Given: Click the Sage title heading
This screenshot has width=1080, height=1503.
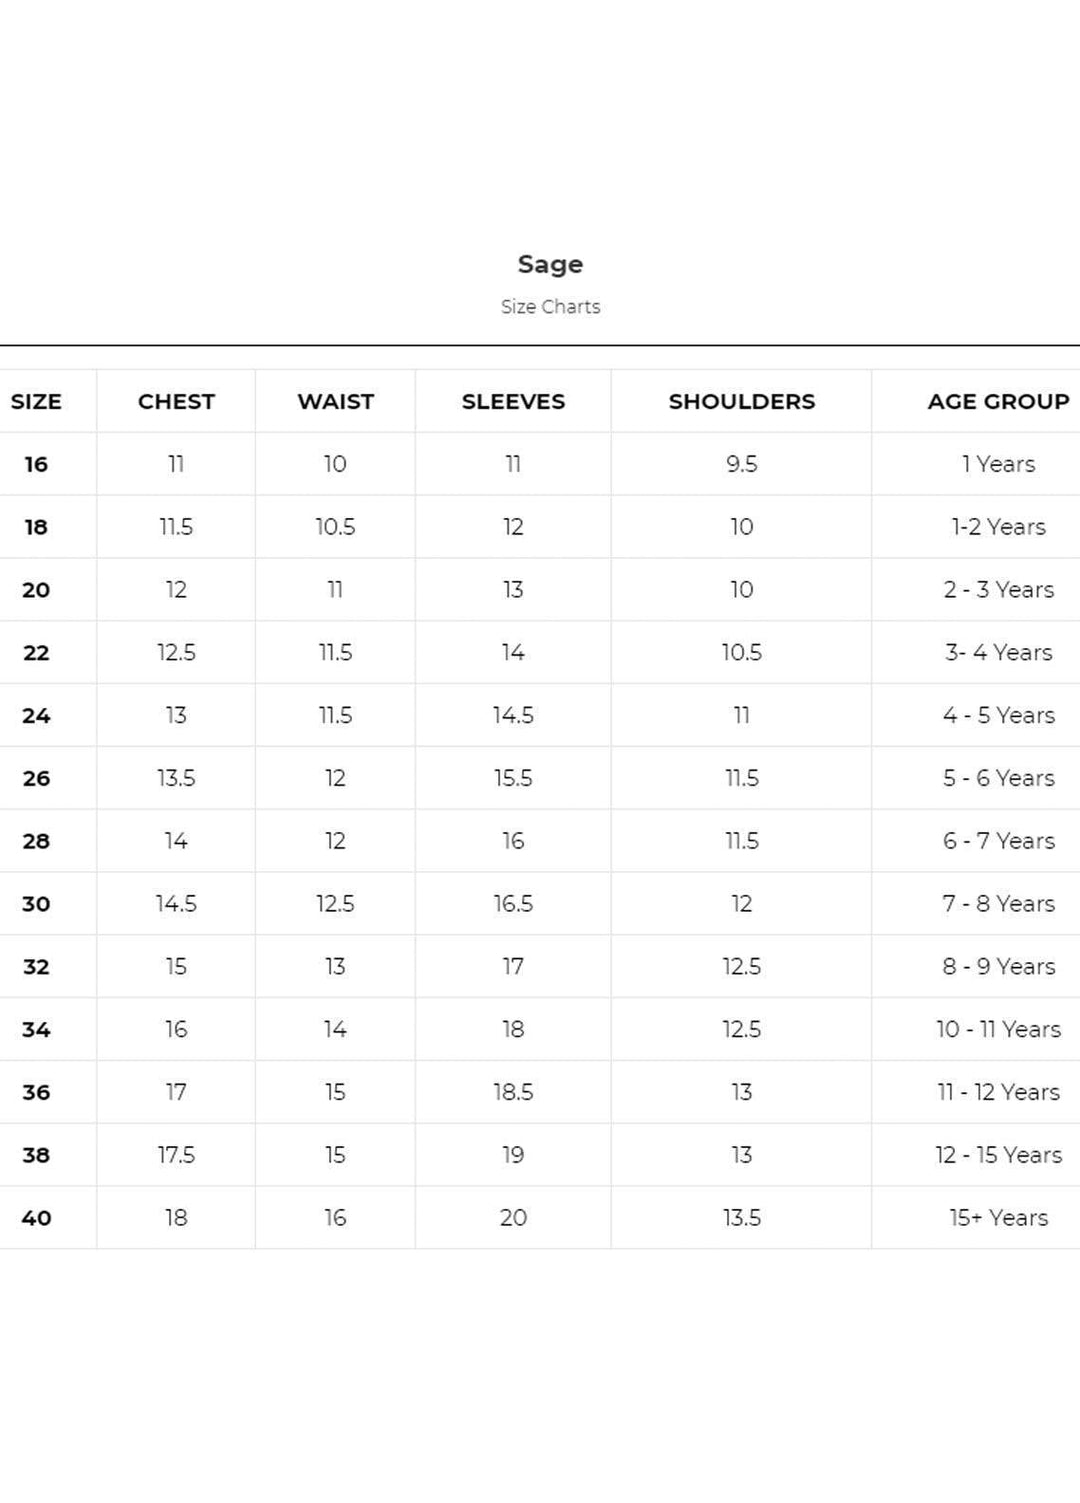Looking at the screenshot, I should pyautogui.click(x=550, y=264).
